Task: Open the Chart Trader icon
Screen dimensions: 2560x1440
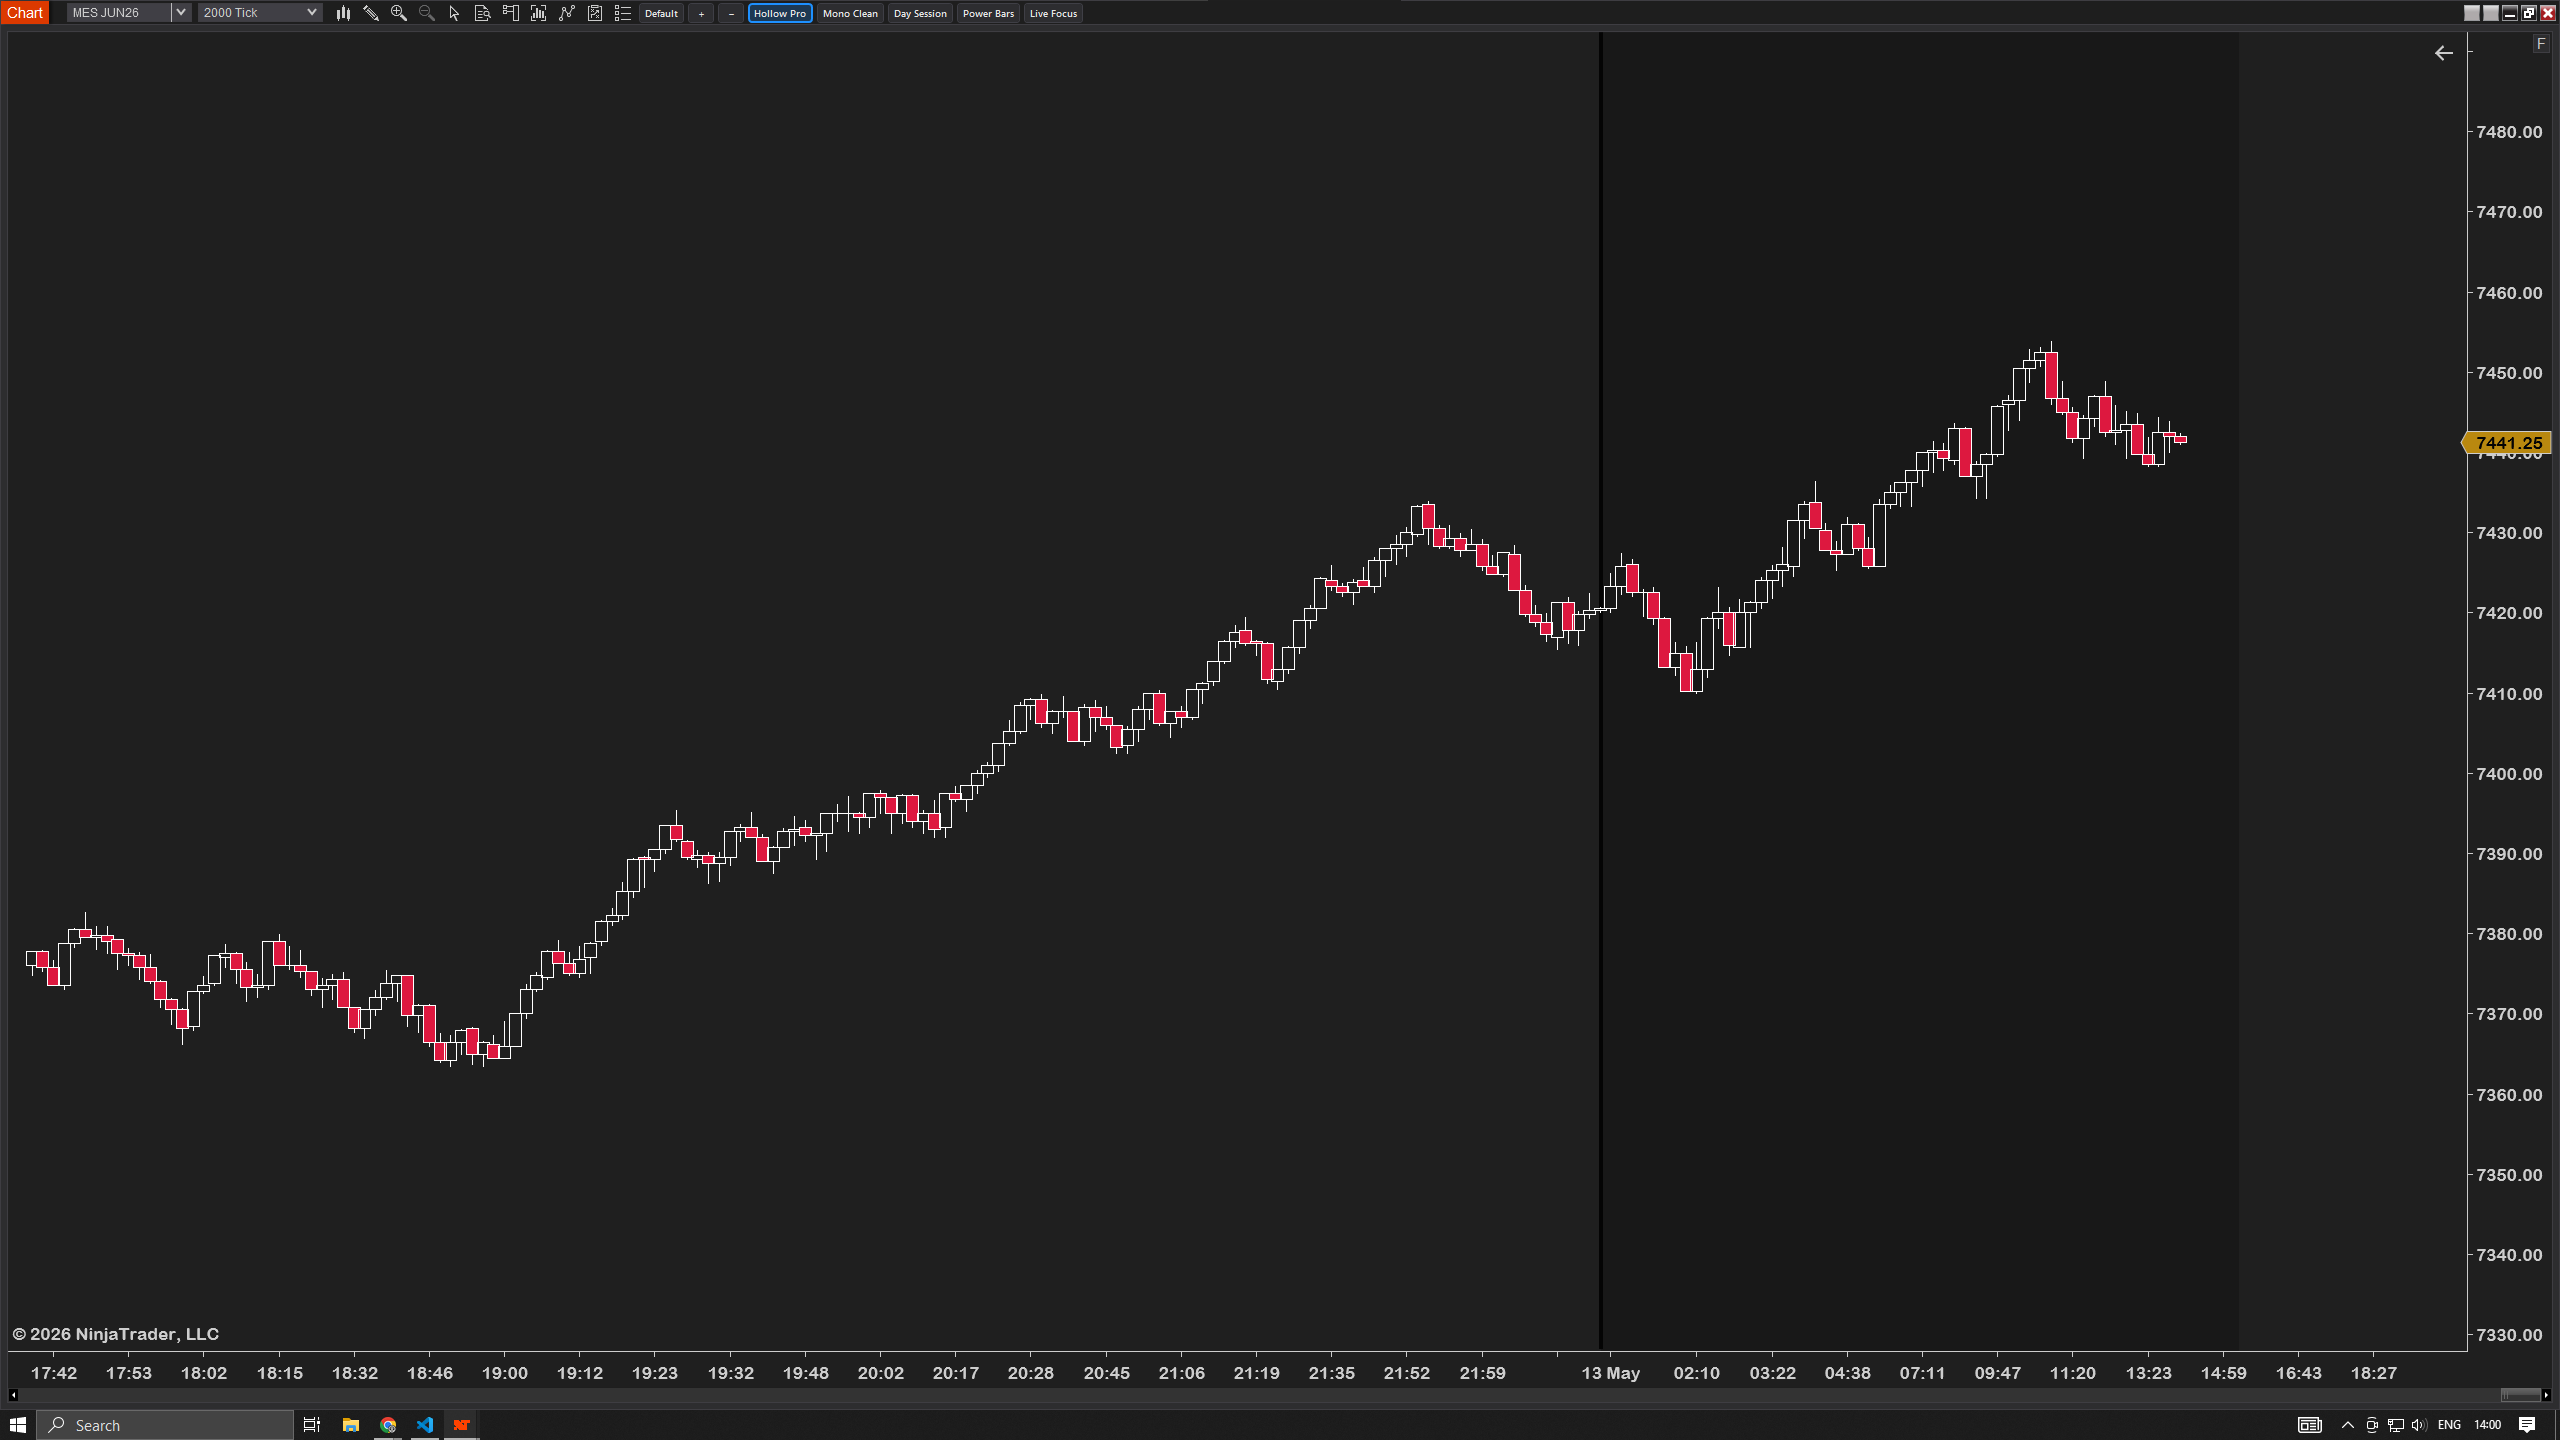Action: (x=510, y=13)
